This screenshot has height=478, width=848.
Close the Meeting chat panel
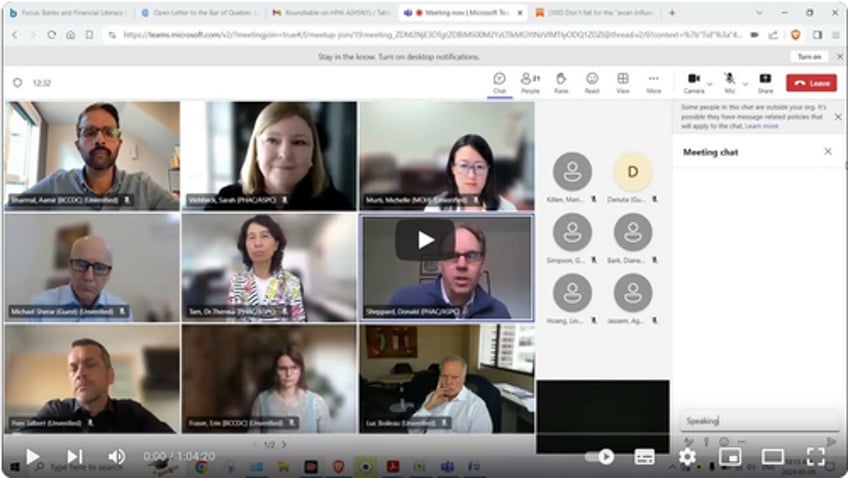pyautogui.click(x=827, y=151)
